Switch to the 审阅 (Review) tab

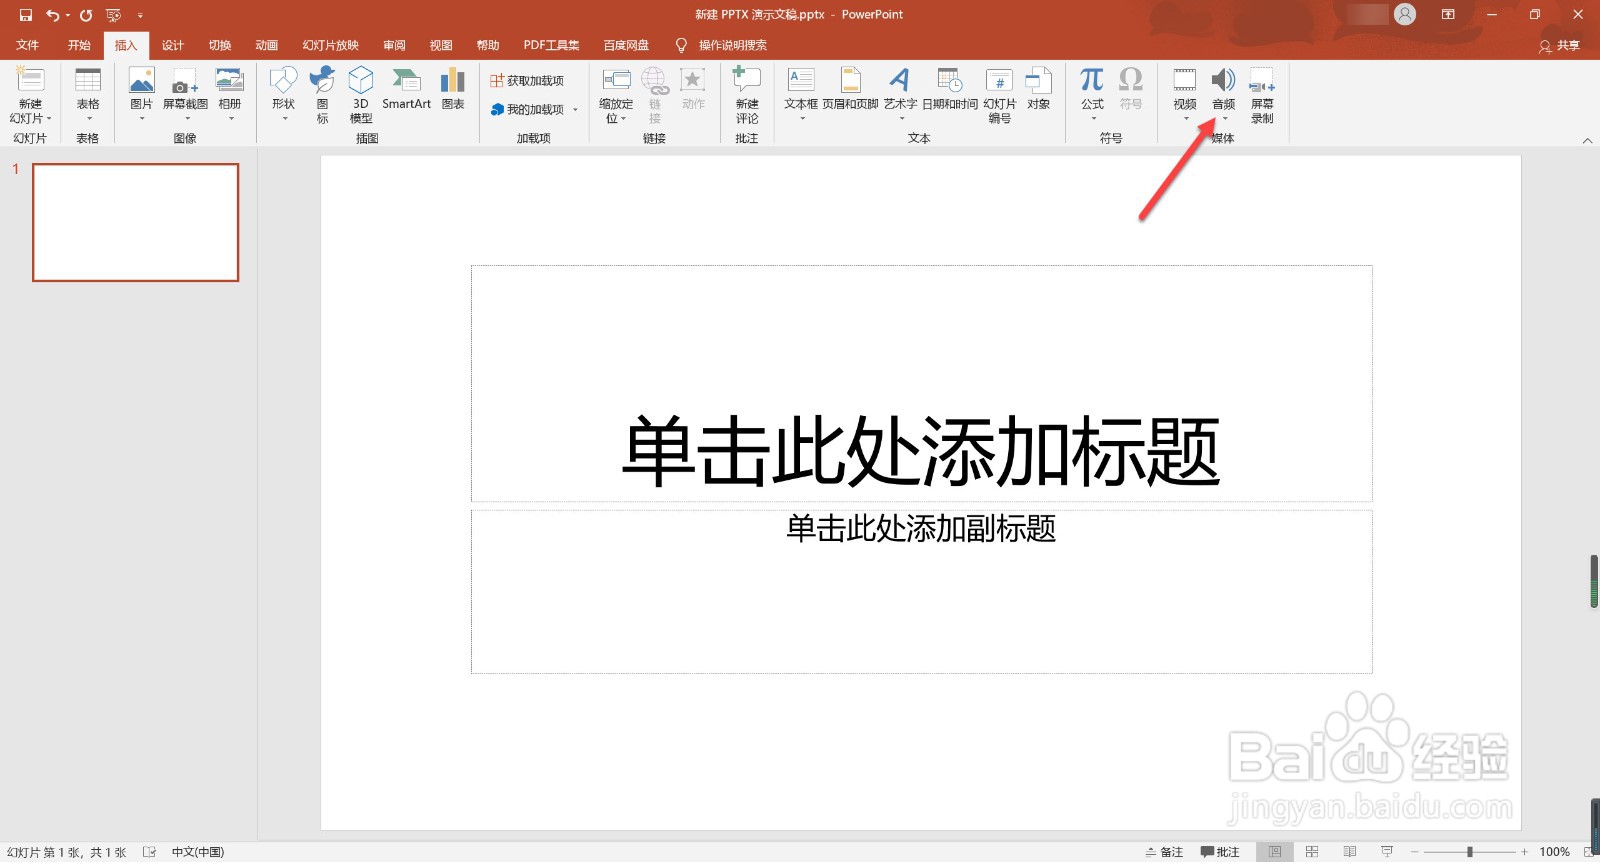click(x=394, y=45)
